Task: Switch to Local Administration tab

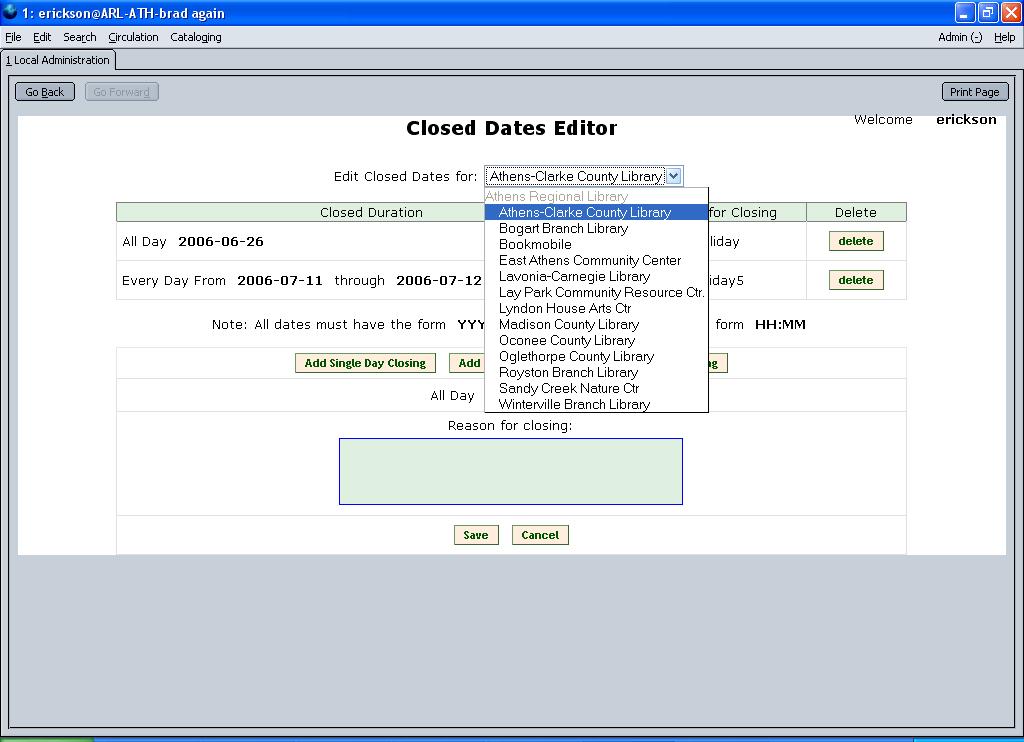Action: pos(58,60)
